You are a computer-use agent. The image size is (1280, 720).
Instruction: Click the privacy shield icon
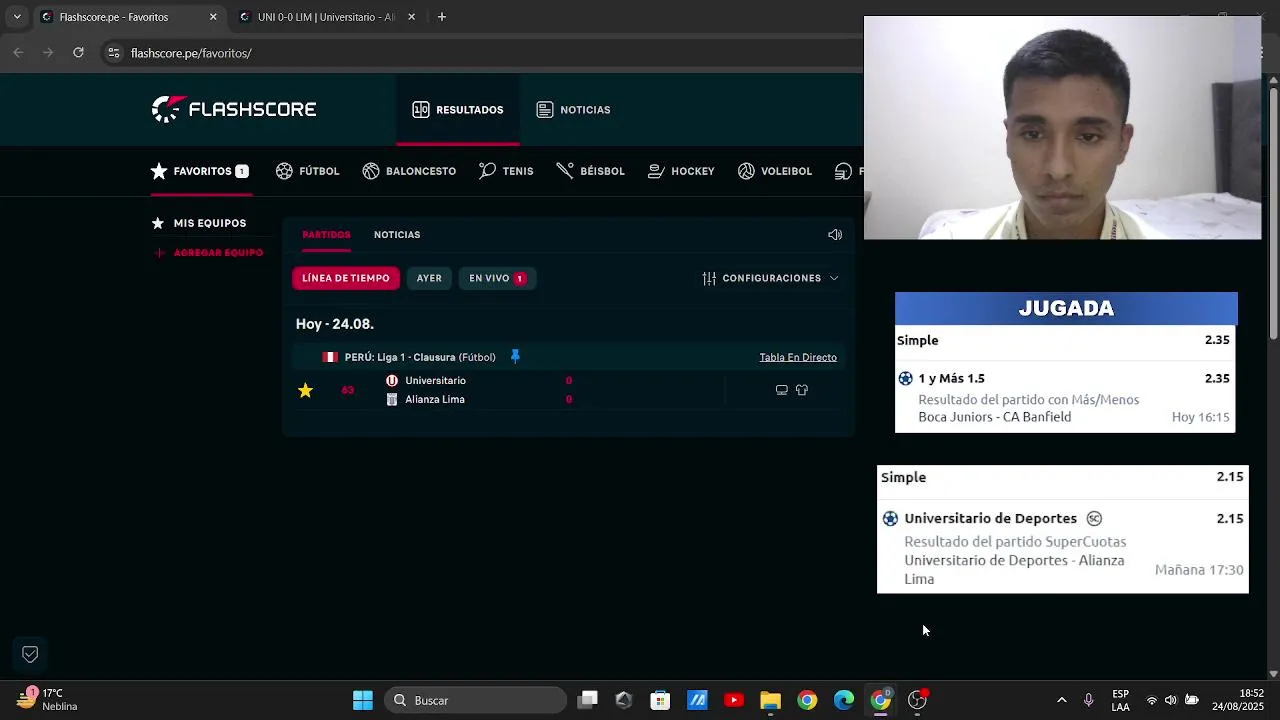pyautogui.click(x=30, y=654)
